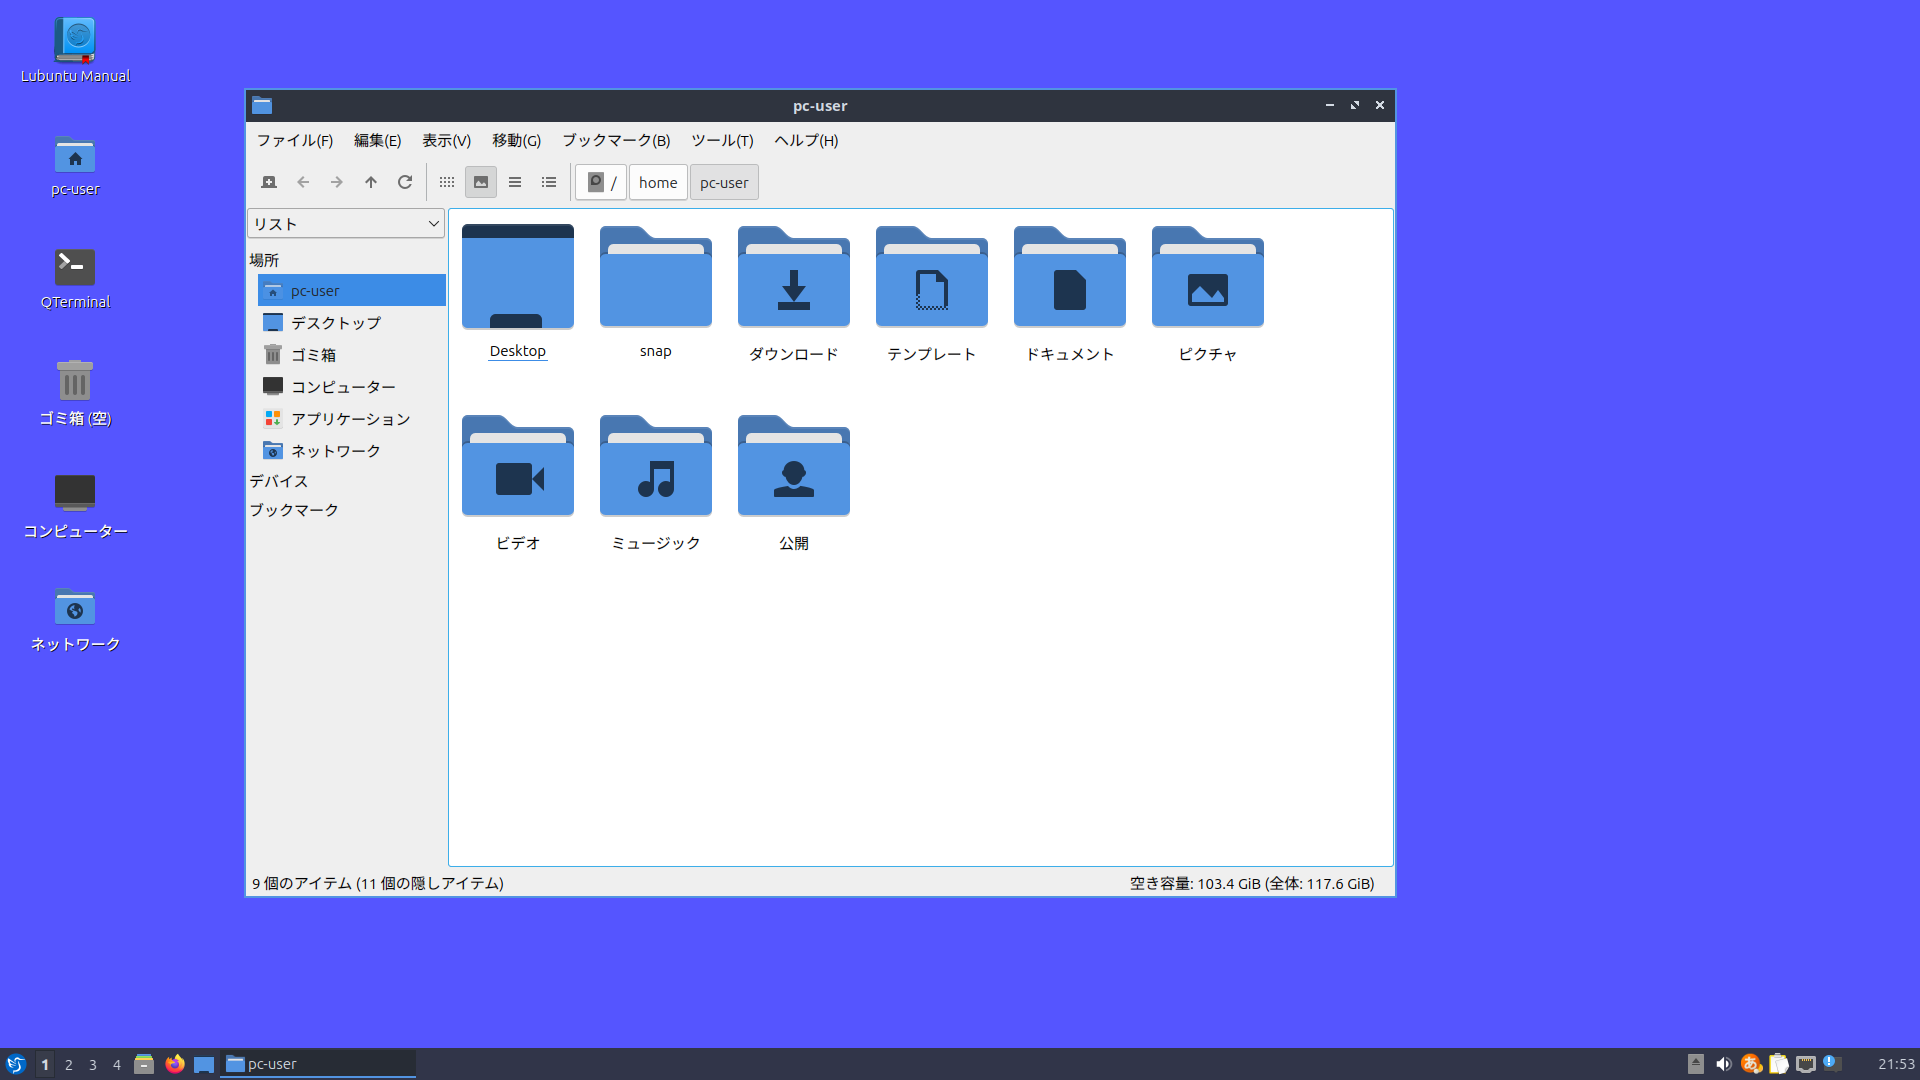Open the リスト side pane dropdown

(346, 224)
